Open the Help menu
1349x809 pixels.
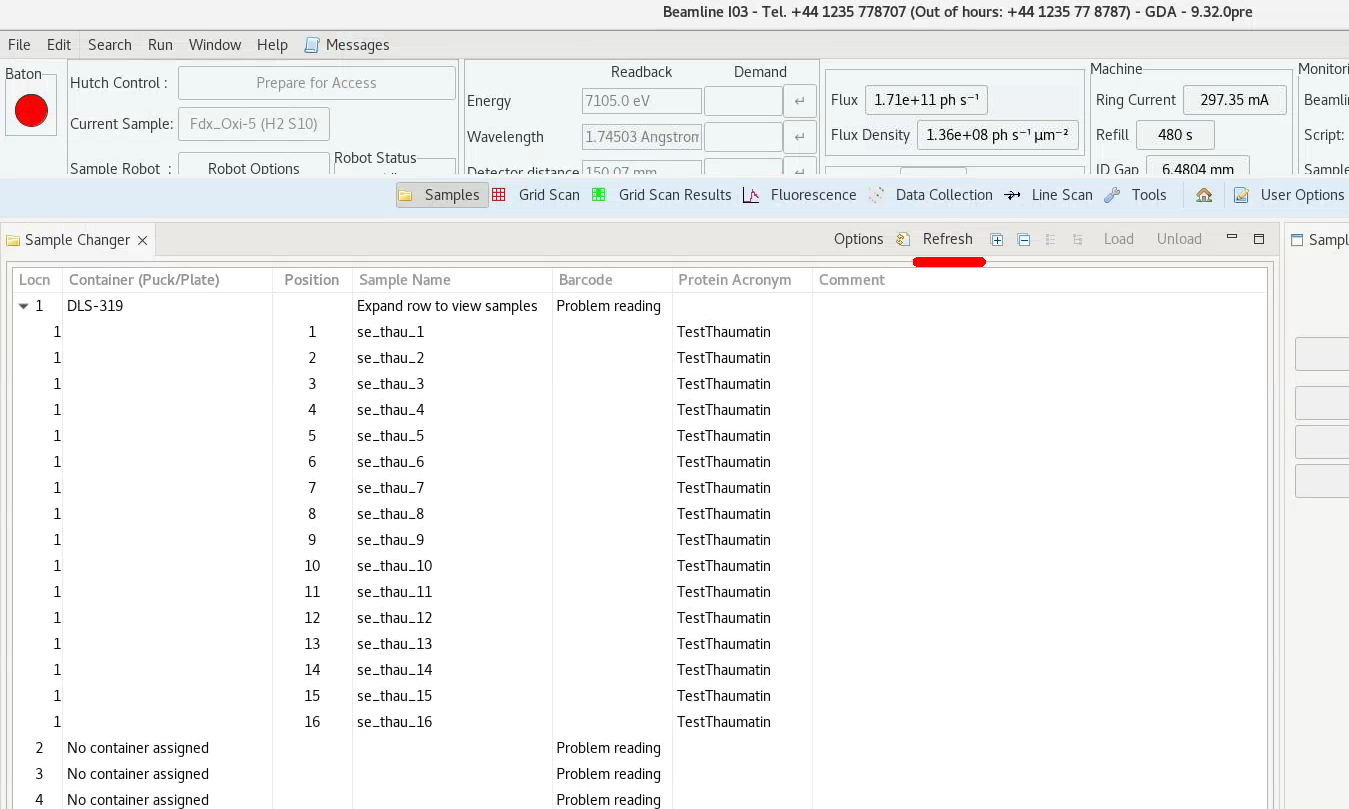(272, 45)
